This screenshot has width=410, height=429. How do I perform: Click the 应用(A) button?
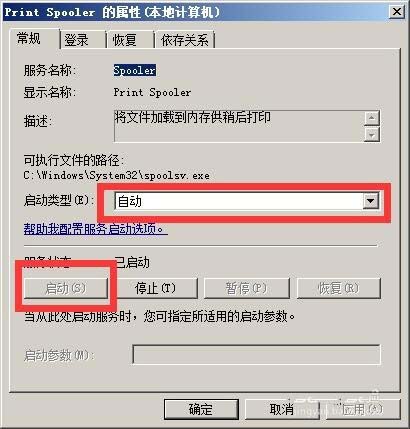(x=363, y=409)
